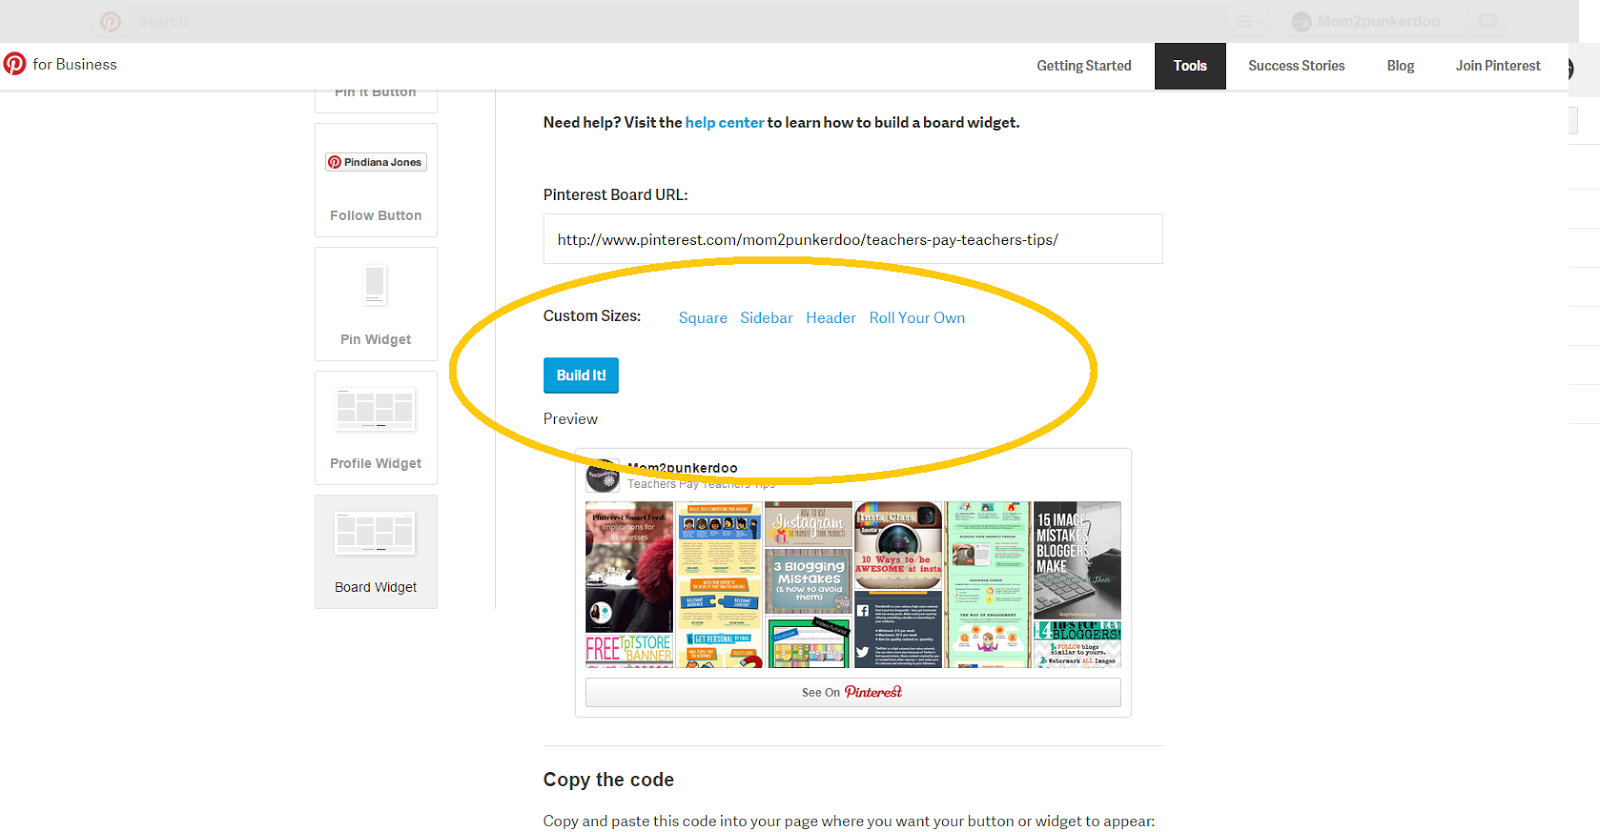Click the Copy the code heading
Image resolution: width=1600 pixels, height=832 pixels.
[608, 780]
